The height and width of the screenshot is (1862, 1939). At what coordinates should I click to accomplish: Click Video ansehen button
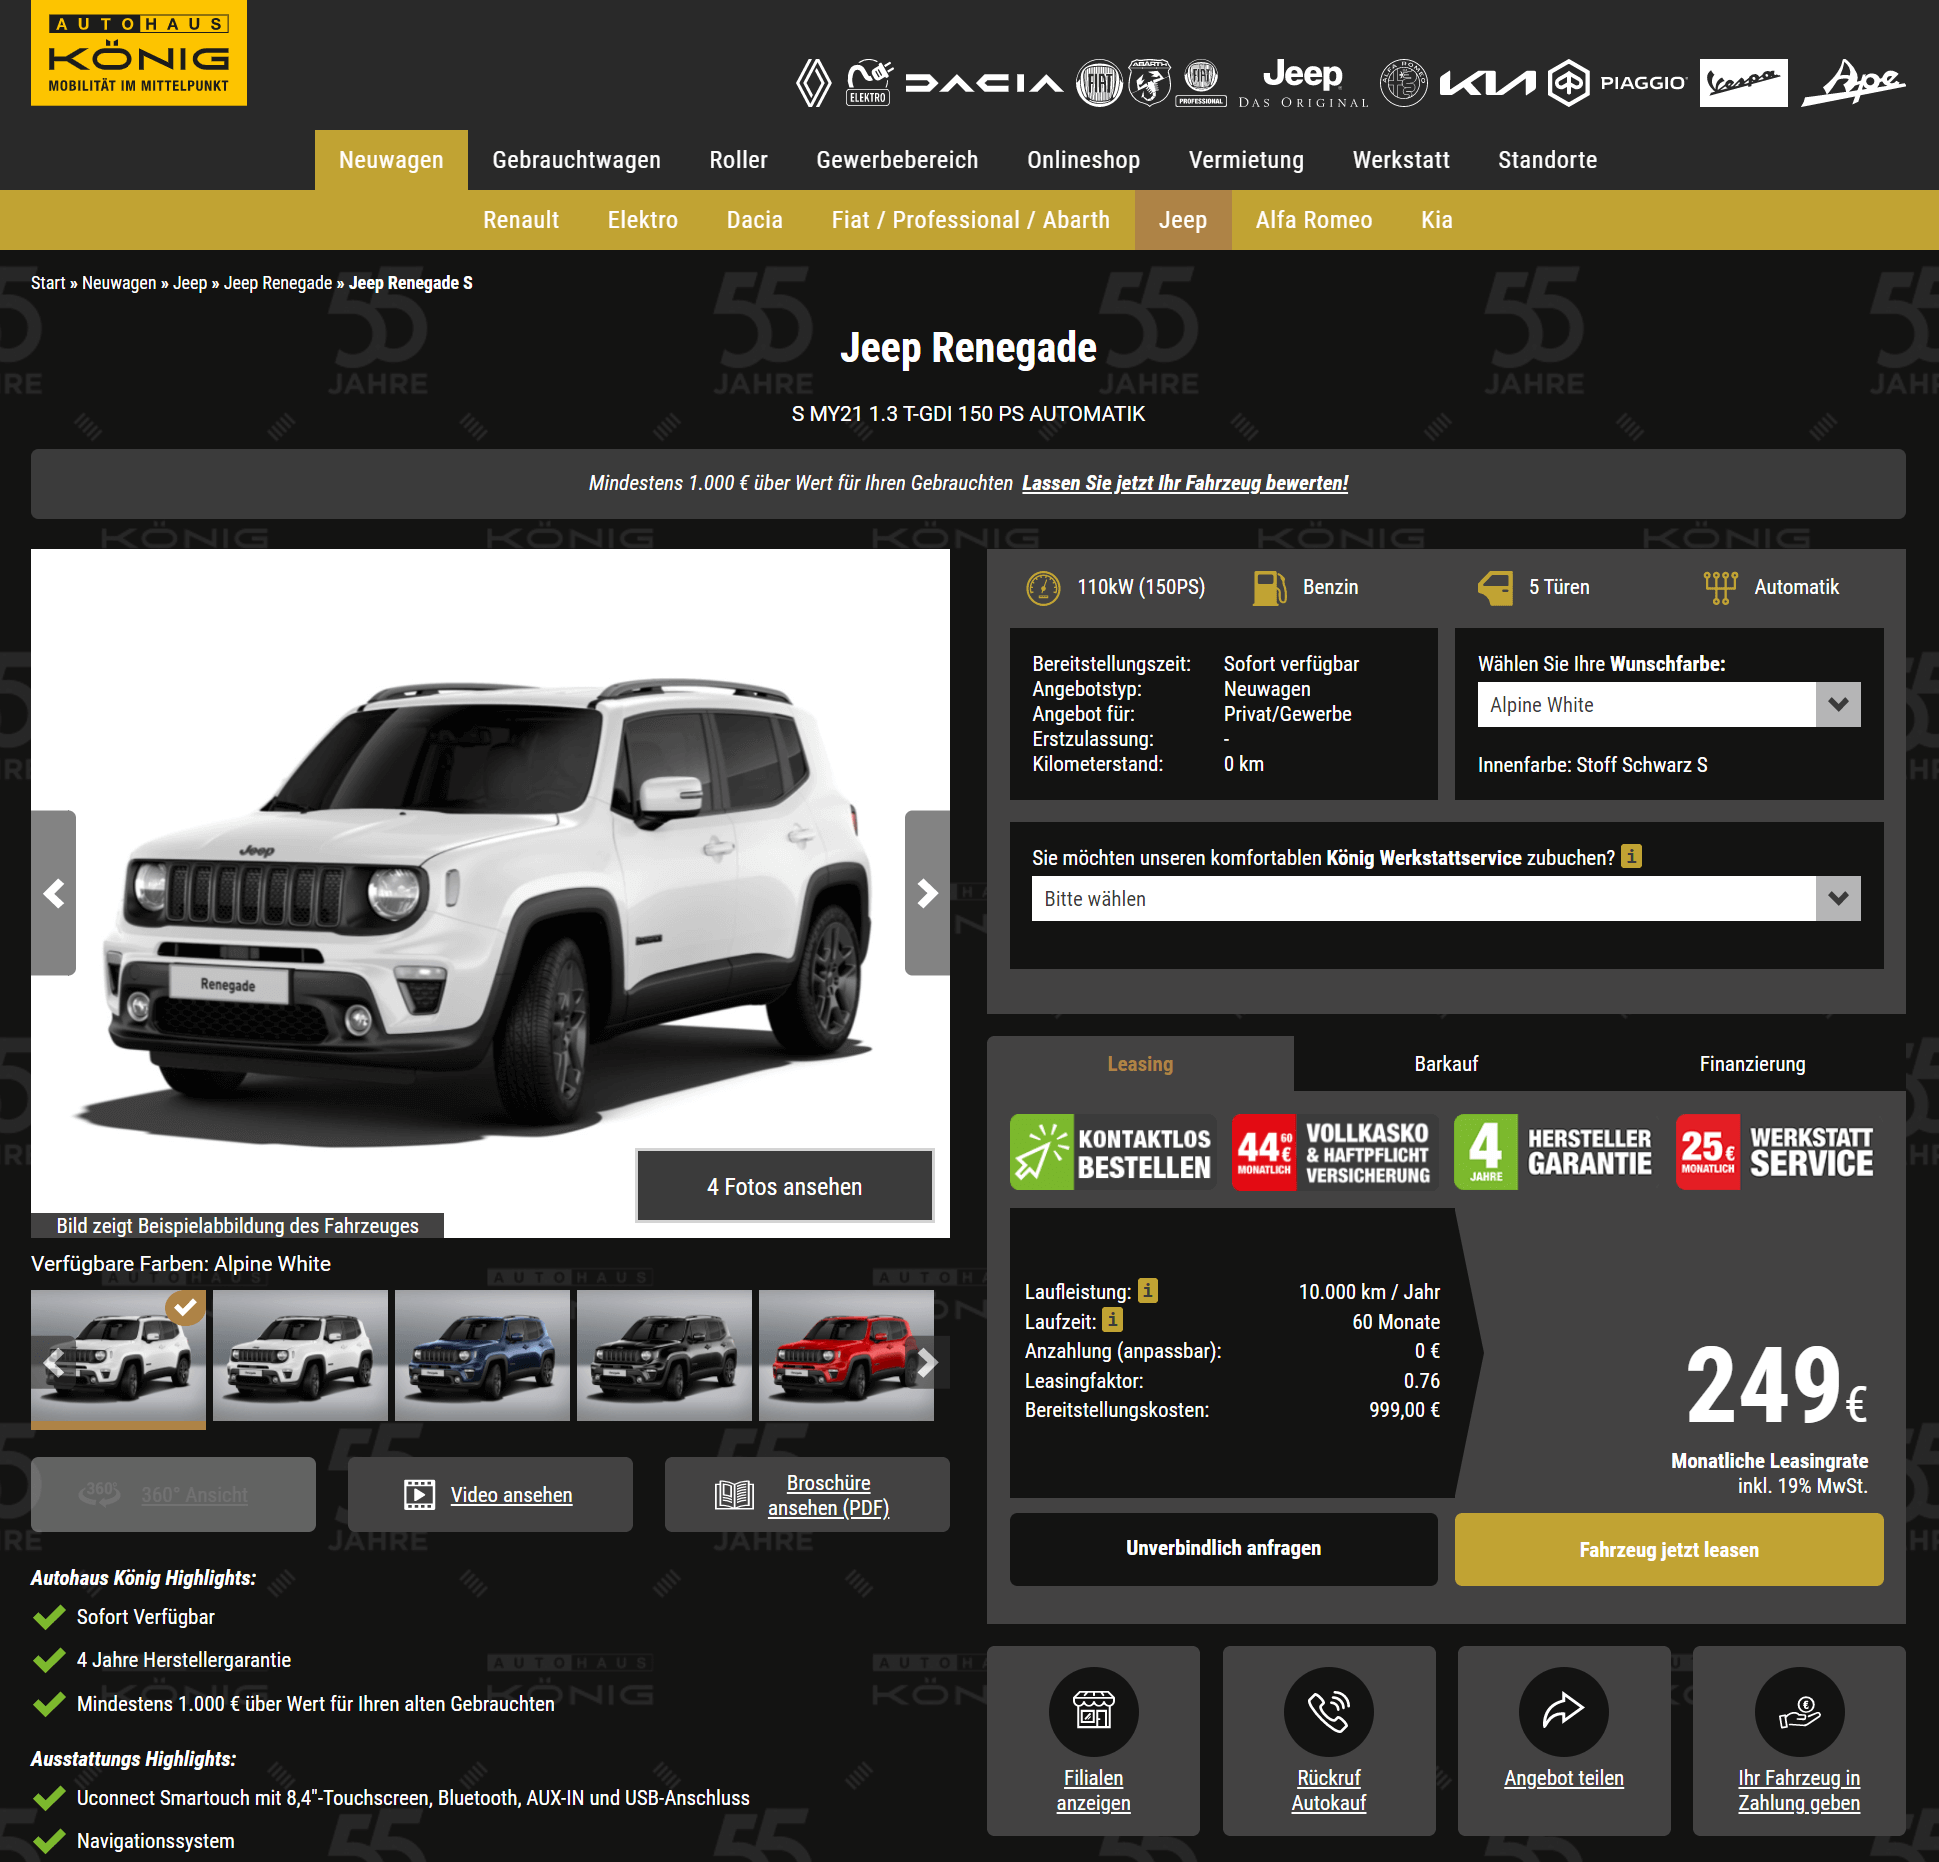click(x=490, y=1494)
